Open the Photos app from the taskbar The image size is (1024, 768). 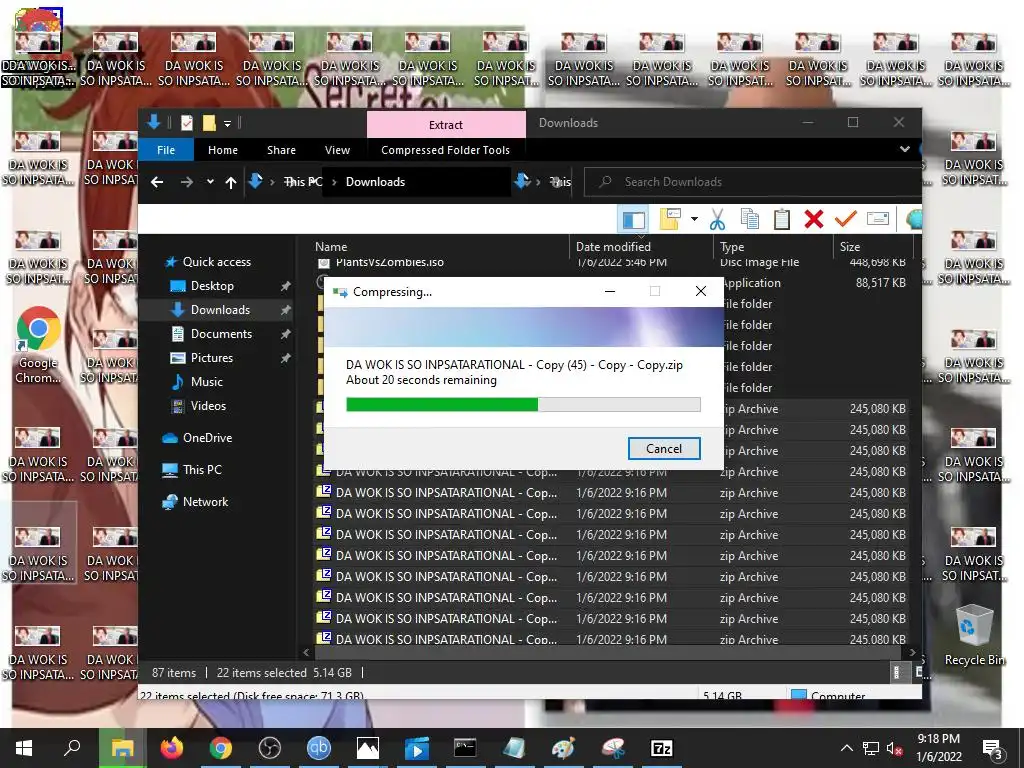[x=368, y=748]
